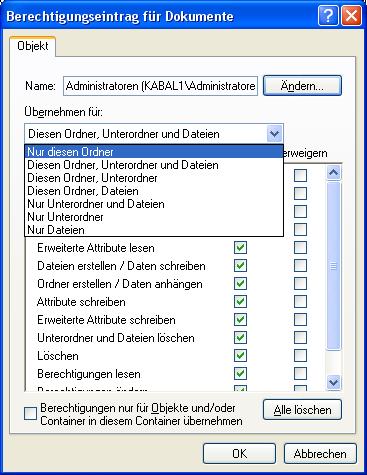Enable 'Berechtigungen nur für Objekte' checkbox
The width and height of the screenshot is (367, 475).
tap(30, 414)
